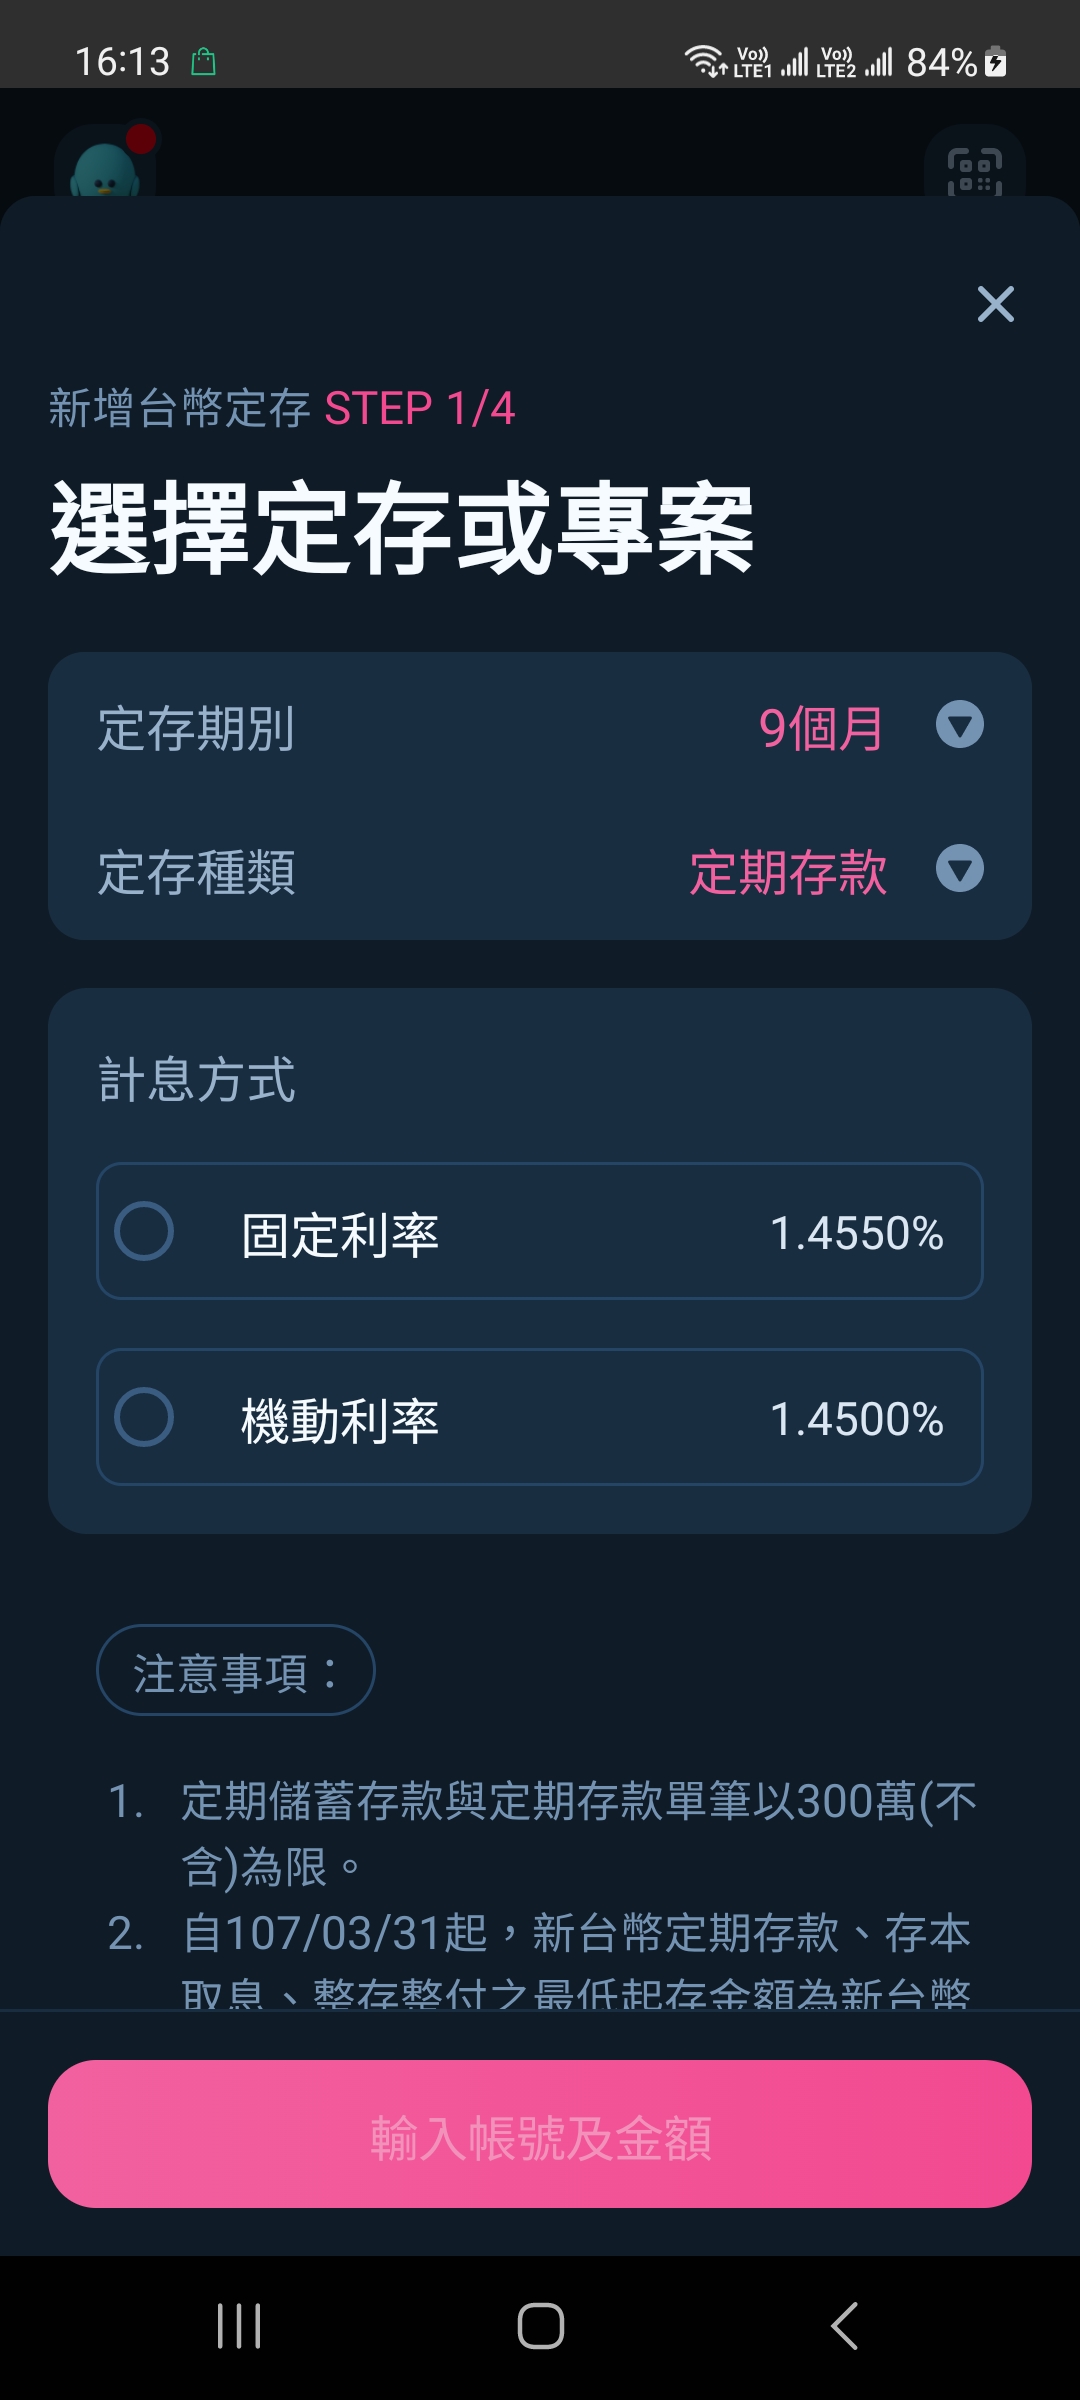
Task: Tap the STEP 1/4 progress indicator
Action: tap(420, 408)
